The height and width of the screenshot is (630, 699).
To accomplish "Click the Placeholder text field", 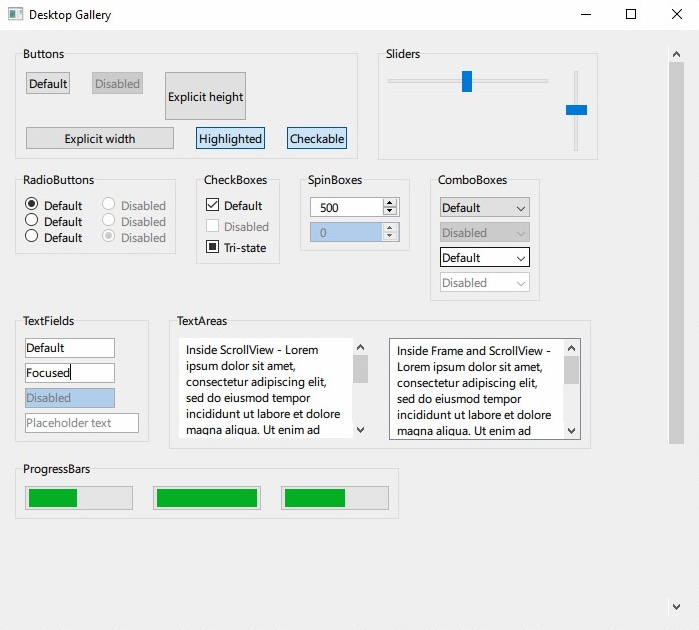I will point(82,423).
